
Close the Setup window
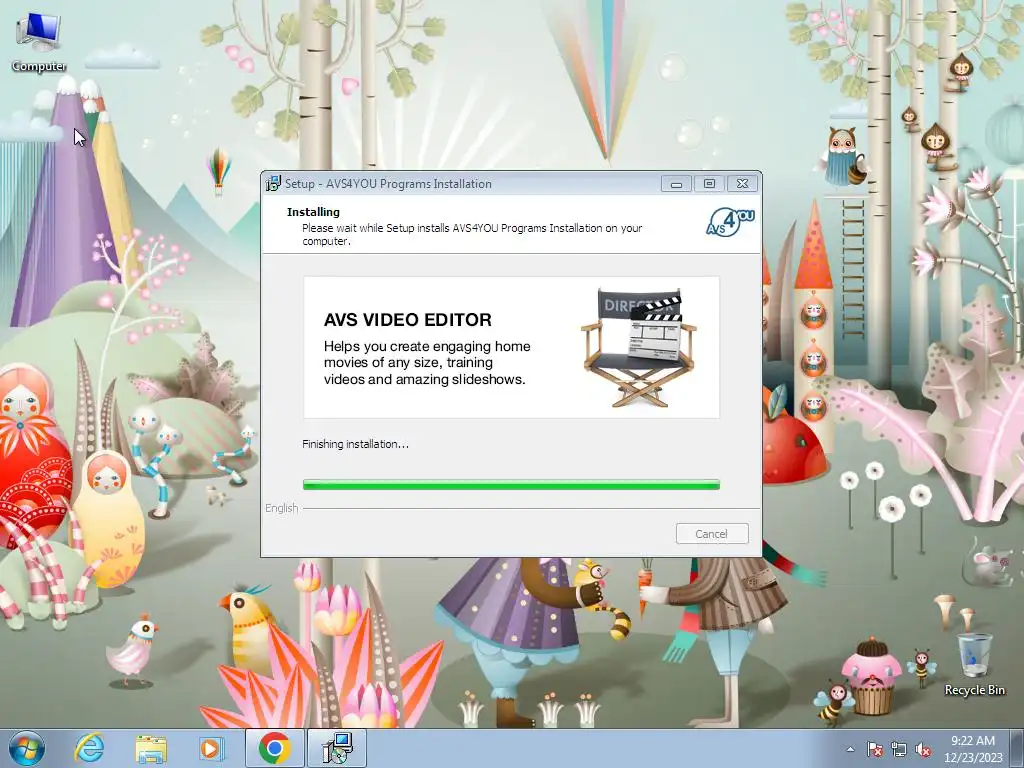(743, 184)
